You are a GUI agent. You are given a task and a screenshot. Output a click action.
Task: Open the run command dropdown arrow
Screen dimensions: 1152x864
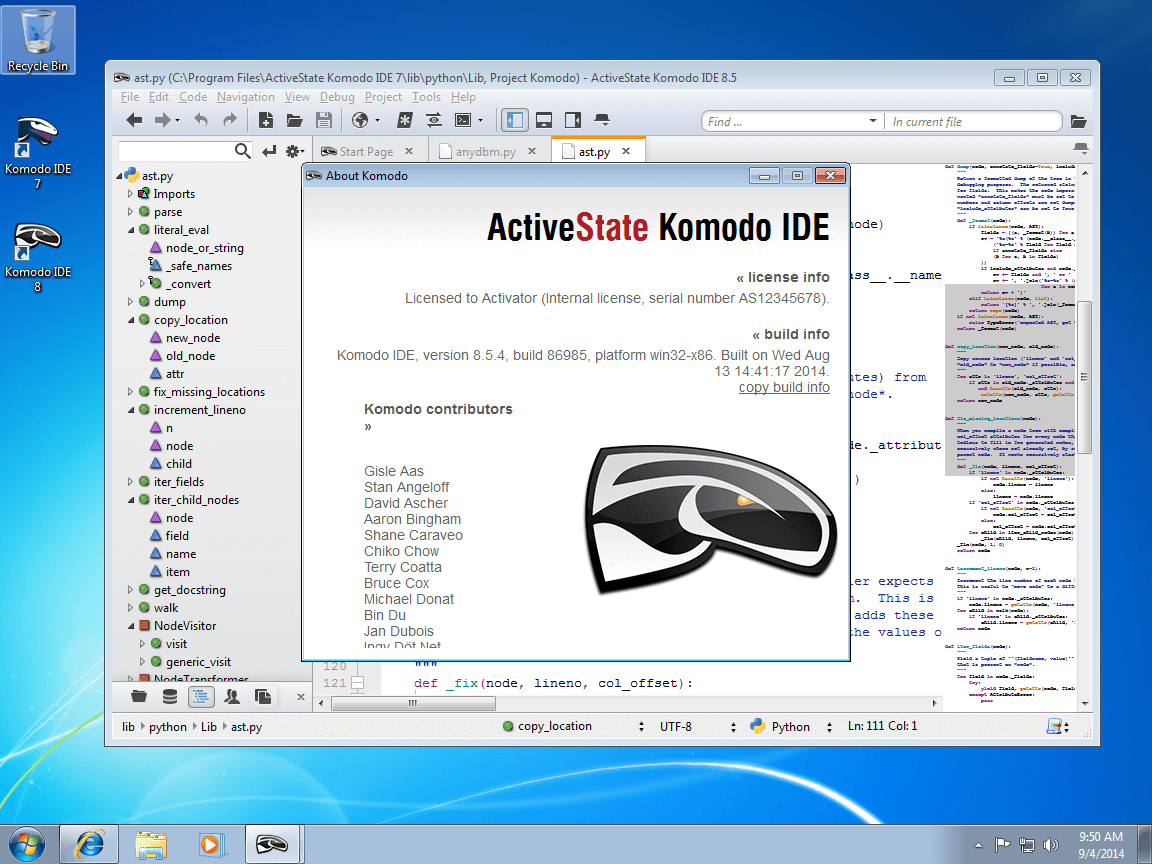(x=480, y=120)
